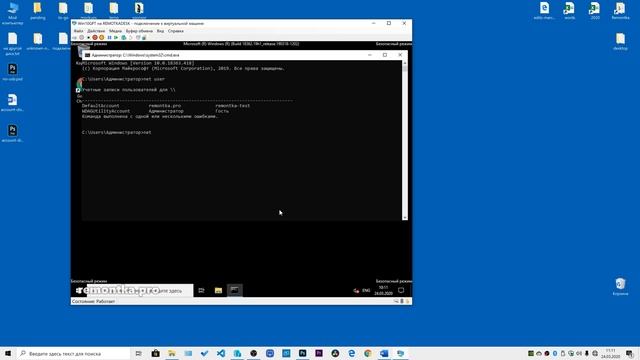
Task: Click WDAGUtilityAccount entry in cmd output
Action: tap(106, 111)
